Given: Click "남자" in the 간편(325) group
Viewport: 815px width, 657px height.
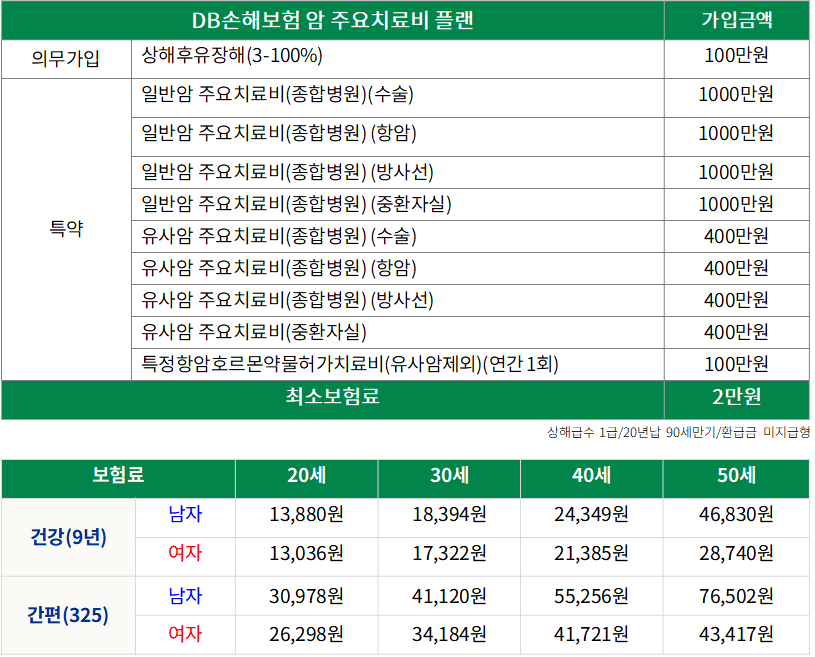Looking at the screenshot, I should click(x=185, y=596).
